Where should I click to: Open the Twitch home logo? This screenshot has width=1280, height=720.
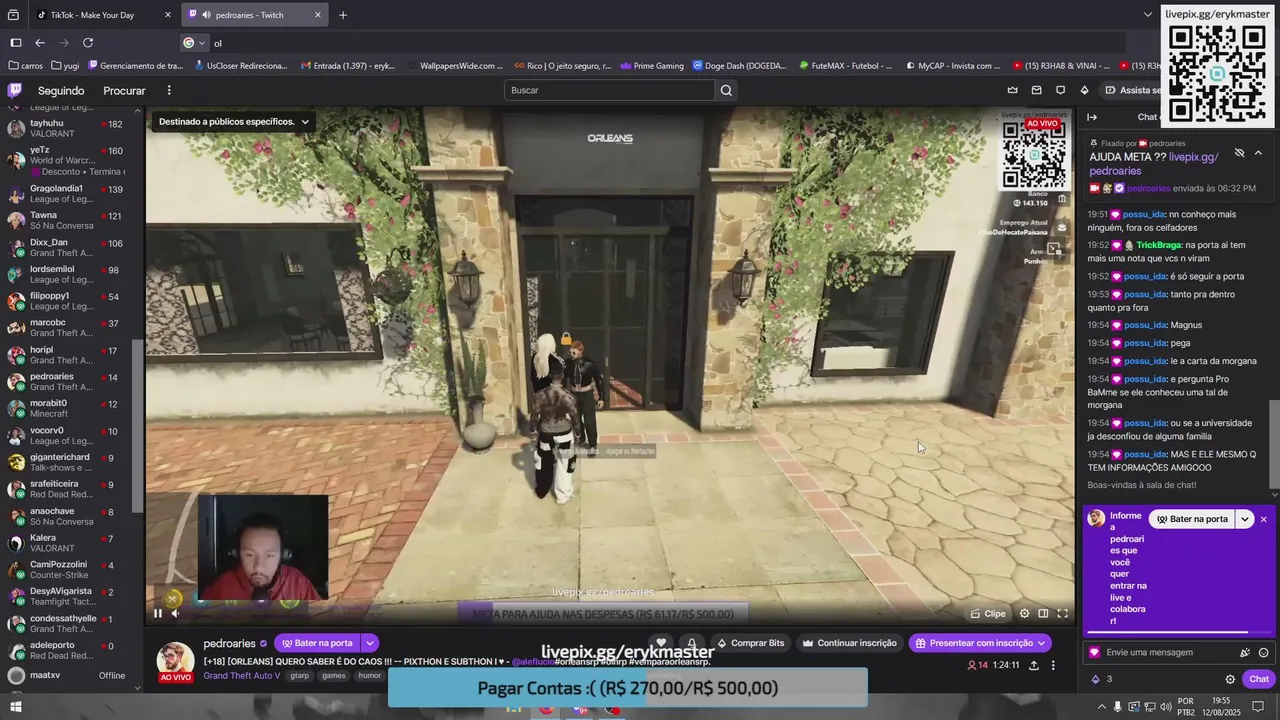[15, 90]
